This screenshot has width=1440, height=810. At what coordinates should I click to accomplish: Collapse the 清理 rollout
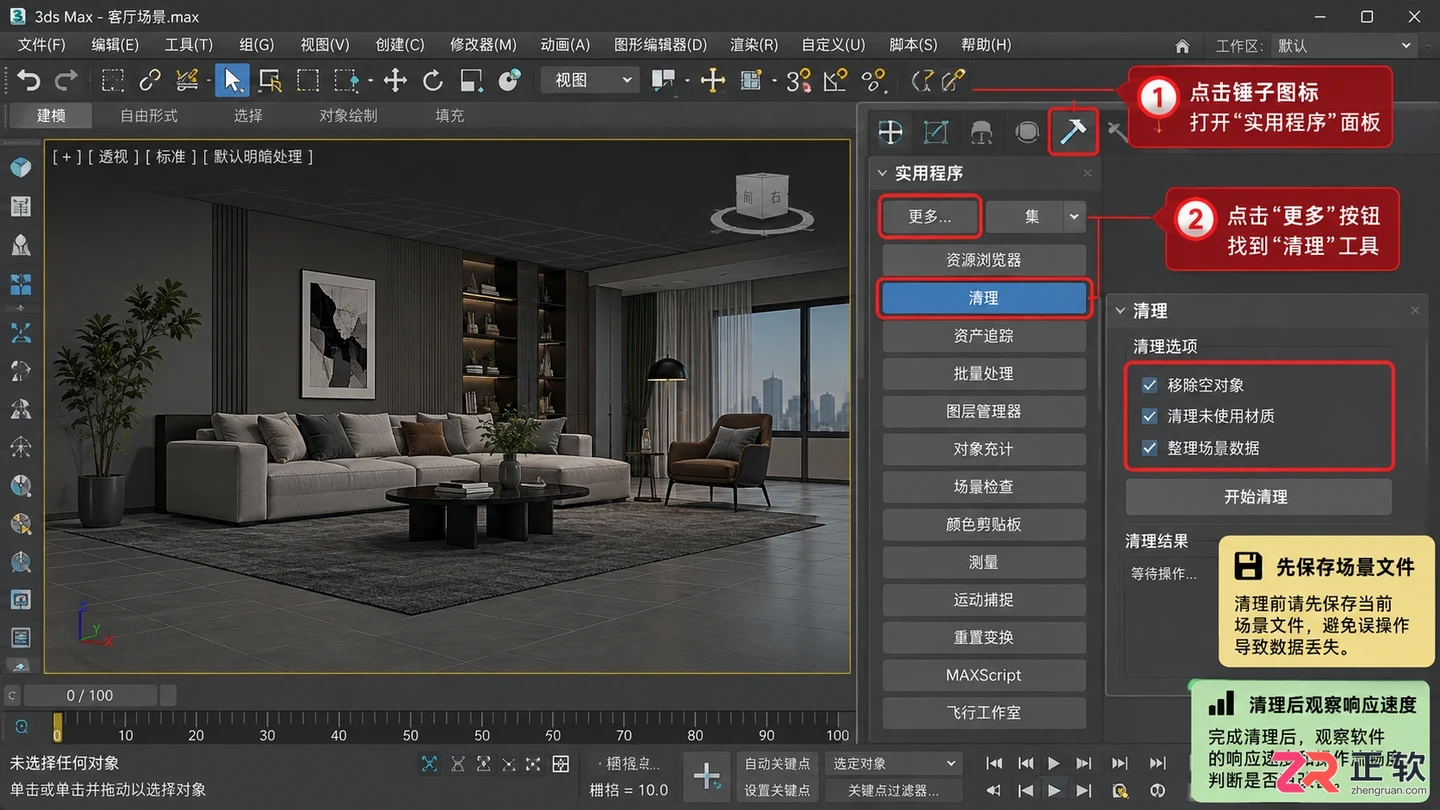[1120, 311]
